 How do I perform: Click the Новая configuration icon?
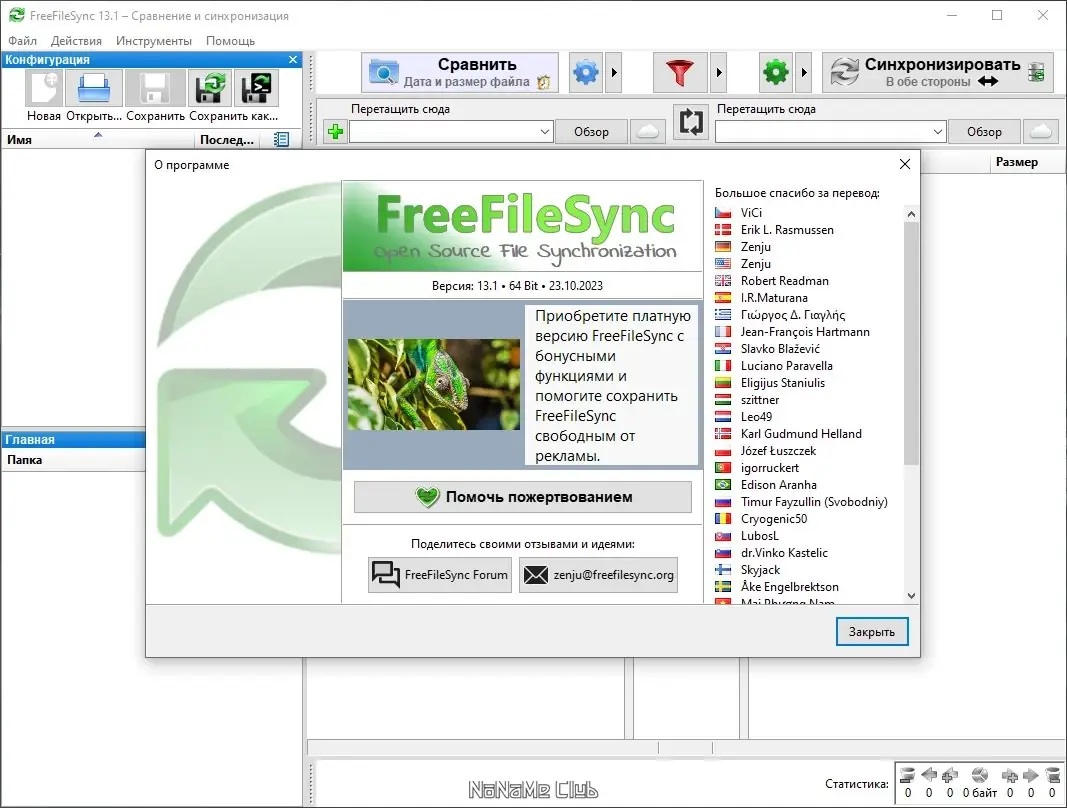pyautogui.click(x=44, y=88)
